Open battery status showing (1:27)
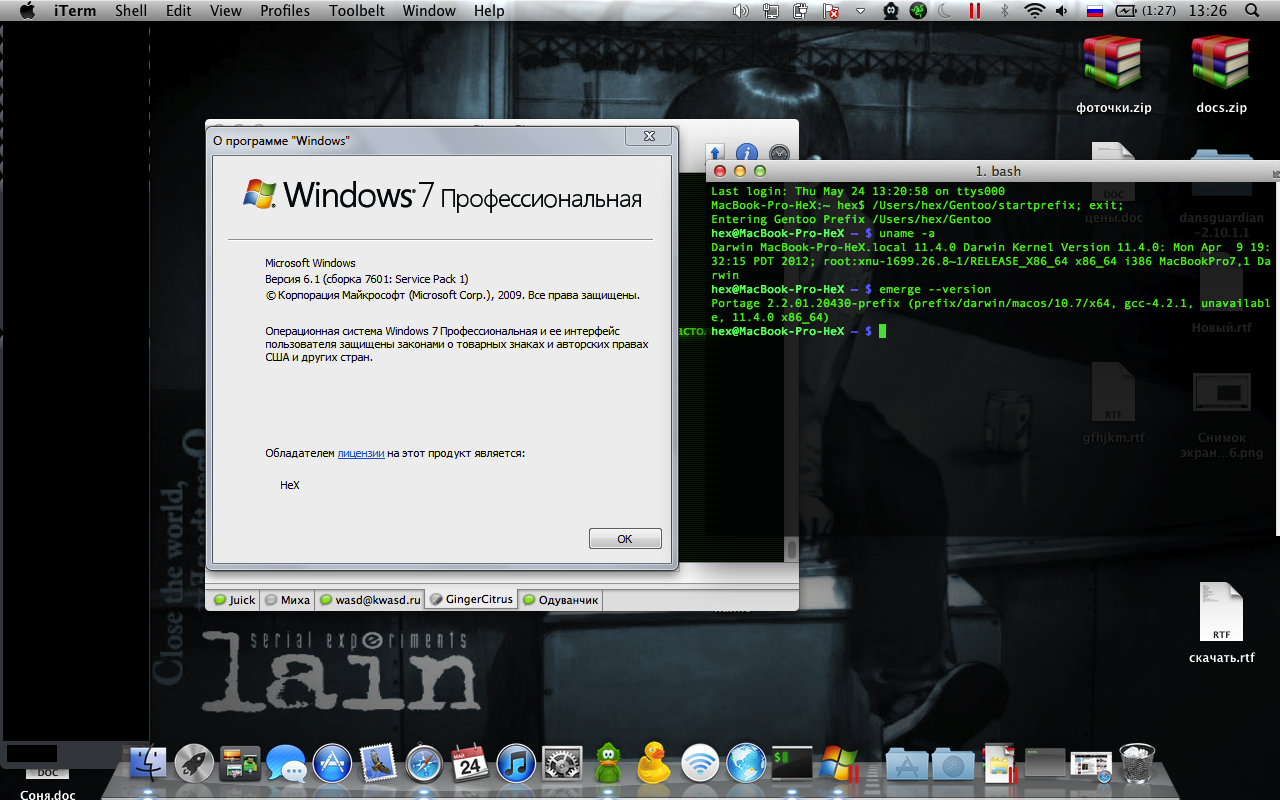Viewport: 1280px width, 800px height. click(1146, 11)
